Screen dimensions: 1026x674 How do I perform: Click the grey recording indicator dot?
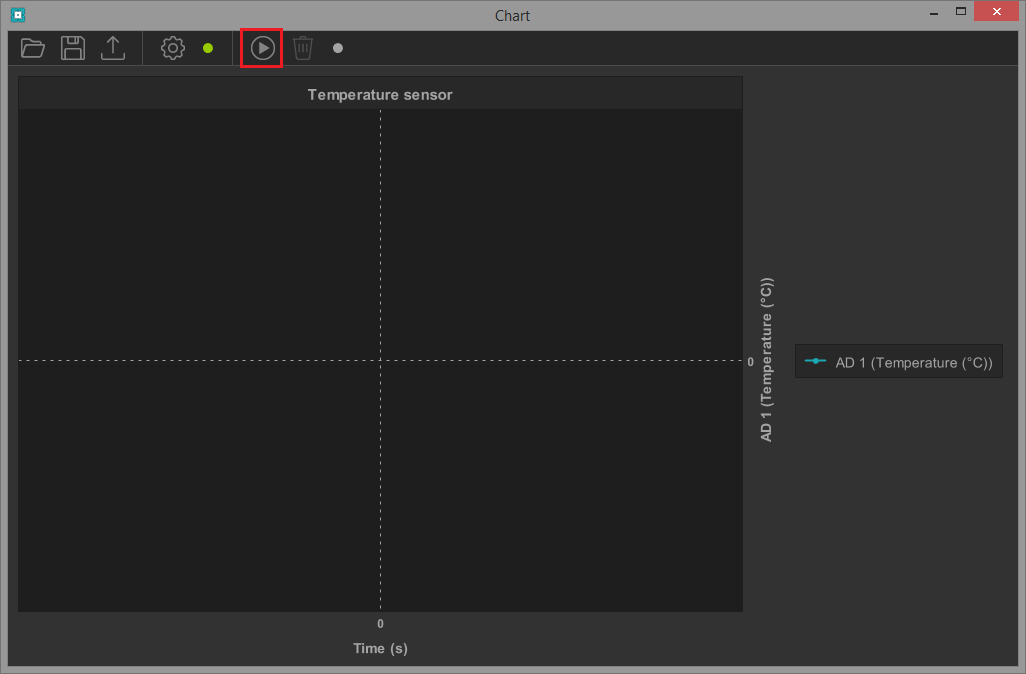point(338,48)
